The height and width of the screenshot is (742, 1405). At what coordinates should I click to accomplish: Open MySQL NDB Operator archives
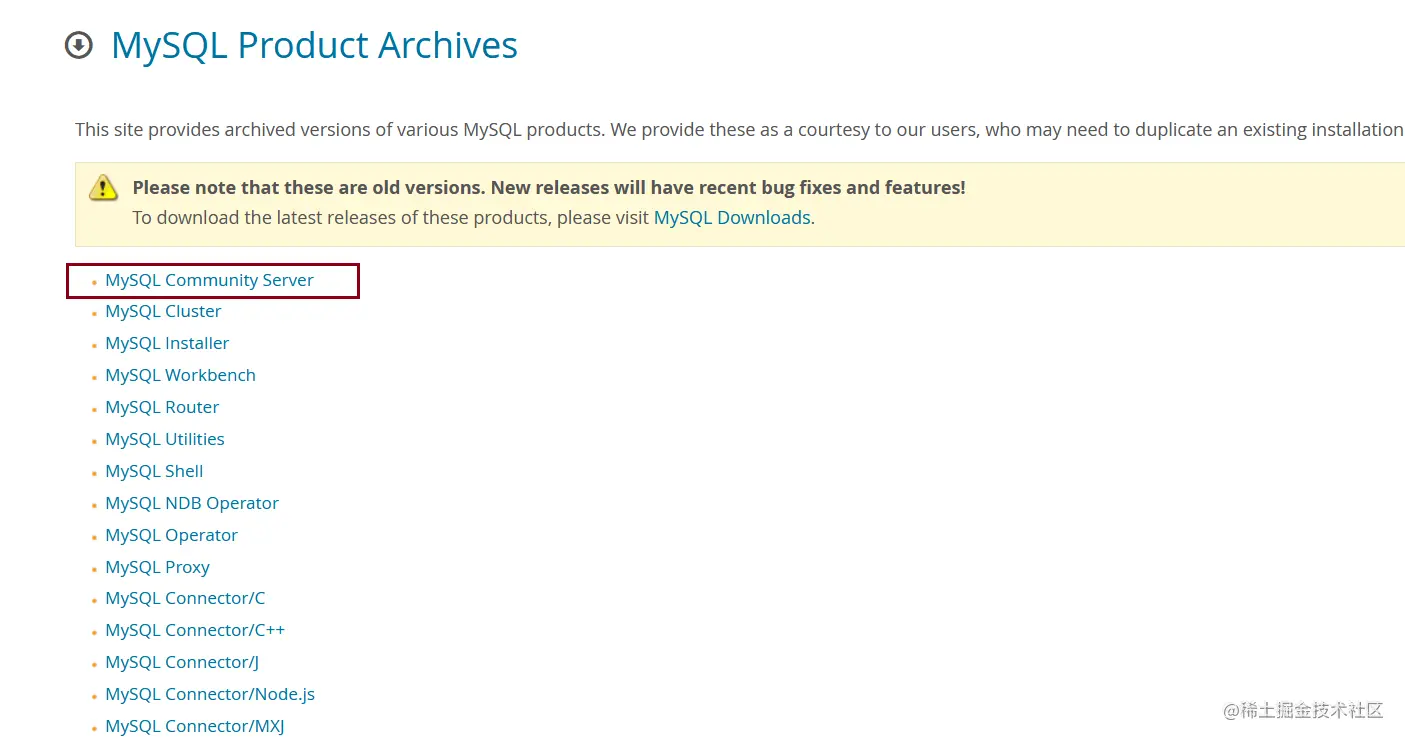(x=192, y=504)
